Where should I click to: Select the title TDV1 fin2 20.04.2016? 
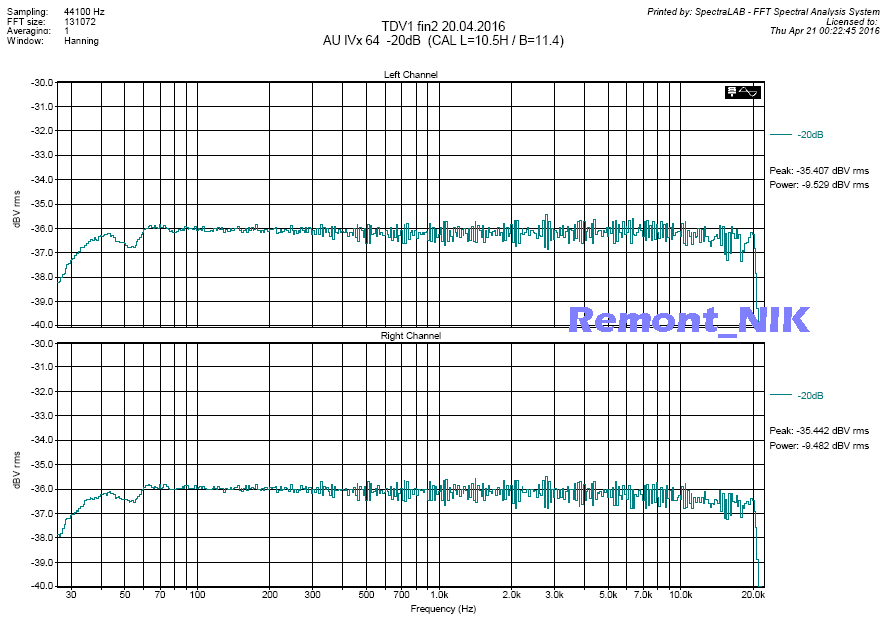point(443,26)
